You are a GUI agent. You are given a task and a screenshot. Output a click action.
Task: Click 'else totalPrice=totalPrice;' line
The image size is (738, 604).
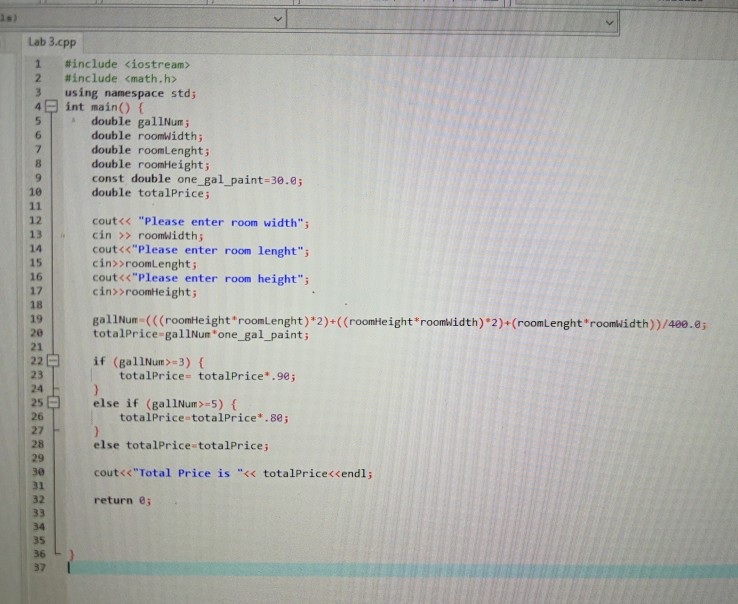181,445
